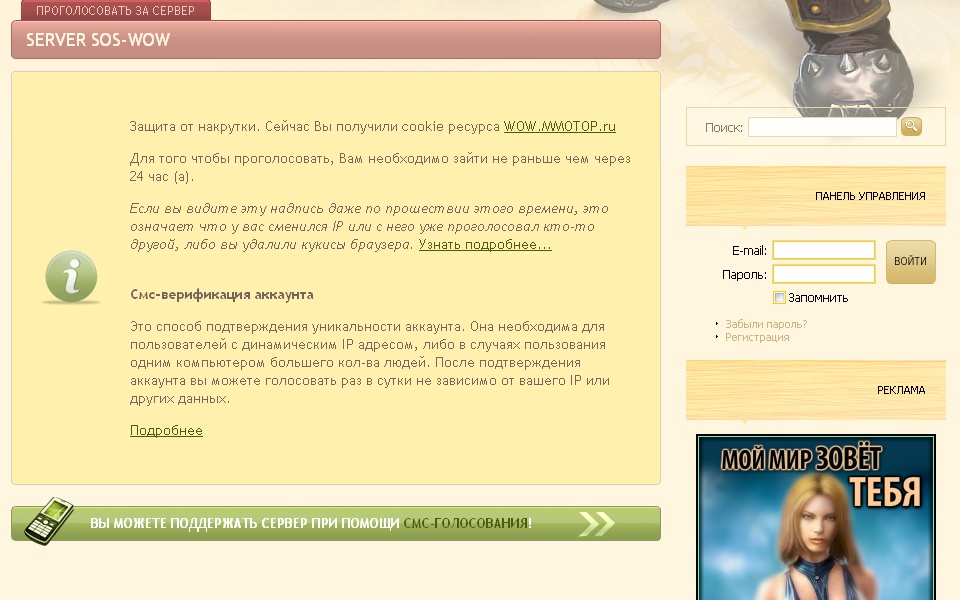Click the СМС-голосования banner text
960x600 pixels.
(x=465, y=523)
